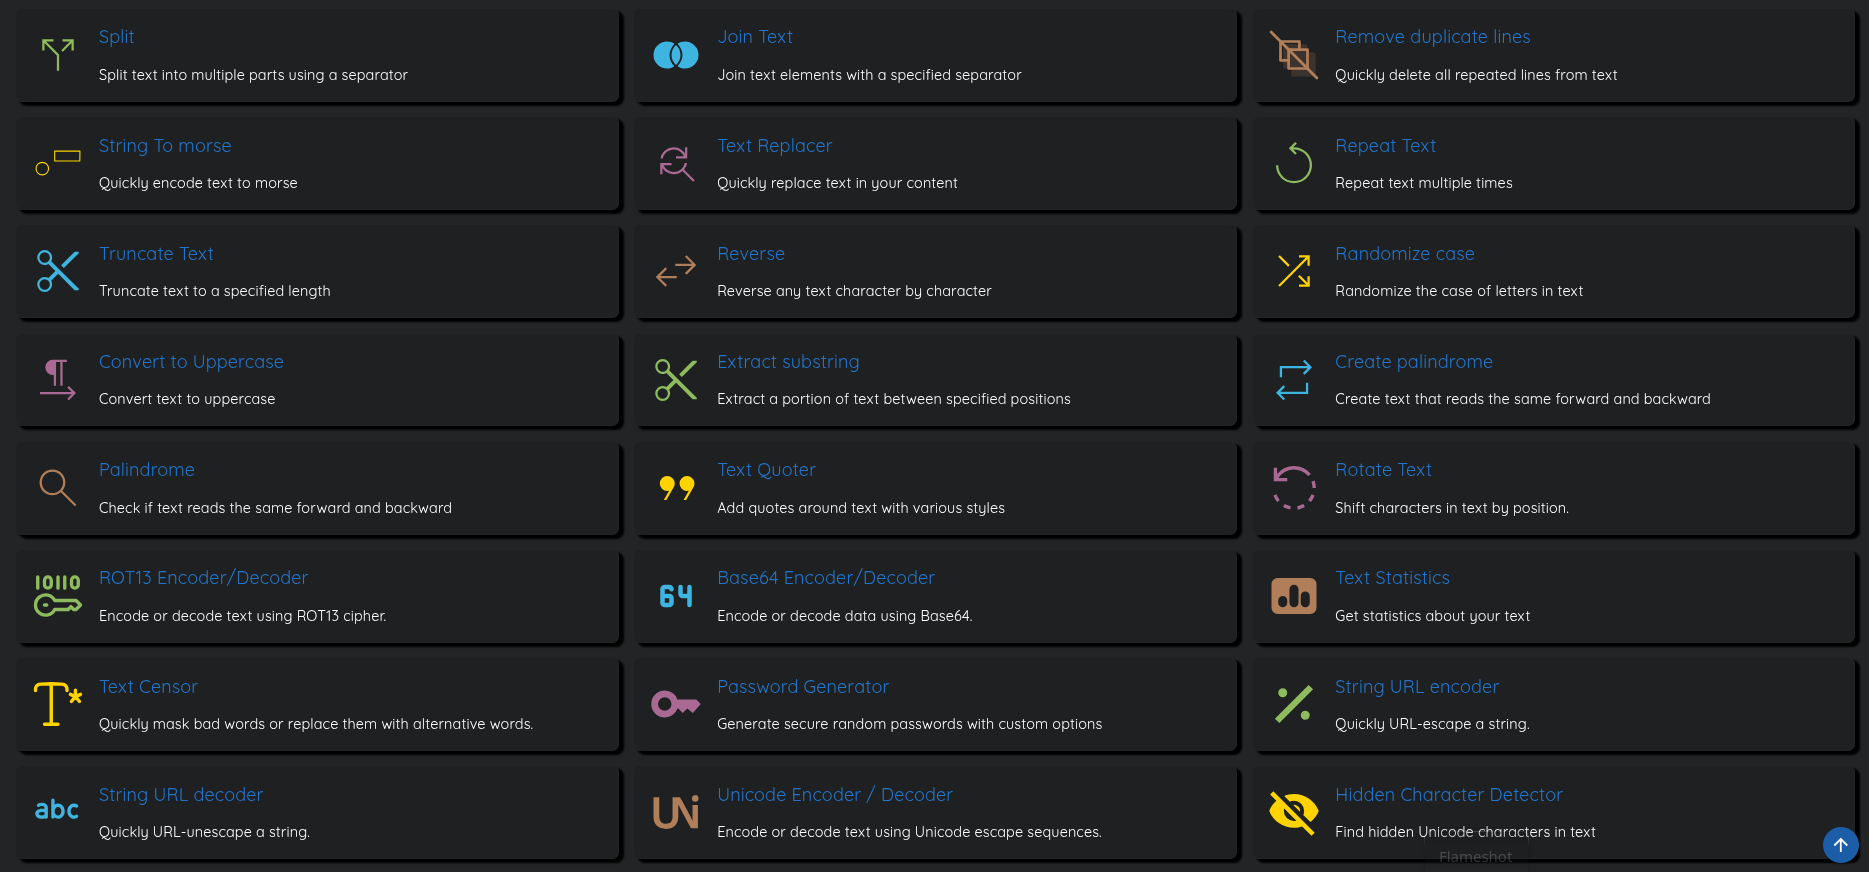The height and width of the screenshot is (872, 1869).
Task: Open the String To morse link
Action: 165,146
